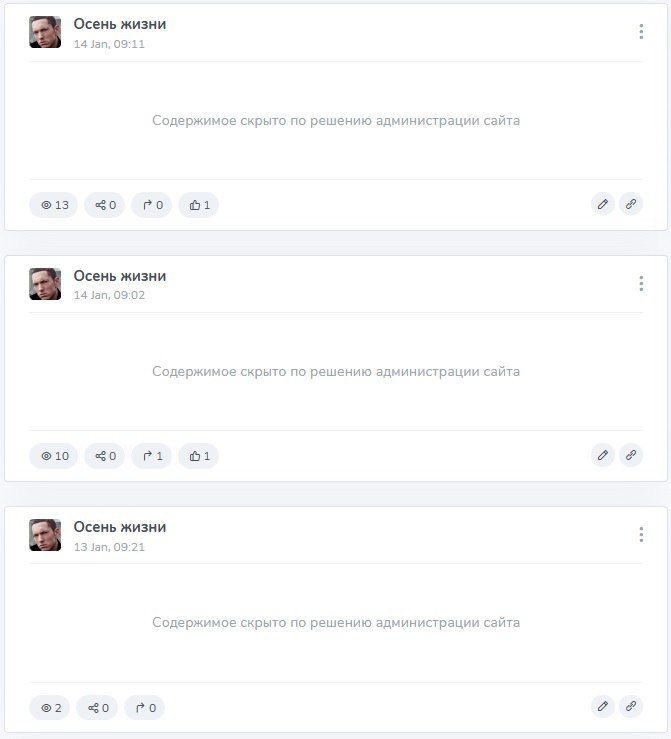Toggle thumbs-up on 14 Jan 09:02 post

point(198,456)
